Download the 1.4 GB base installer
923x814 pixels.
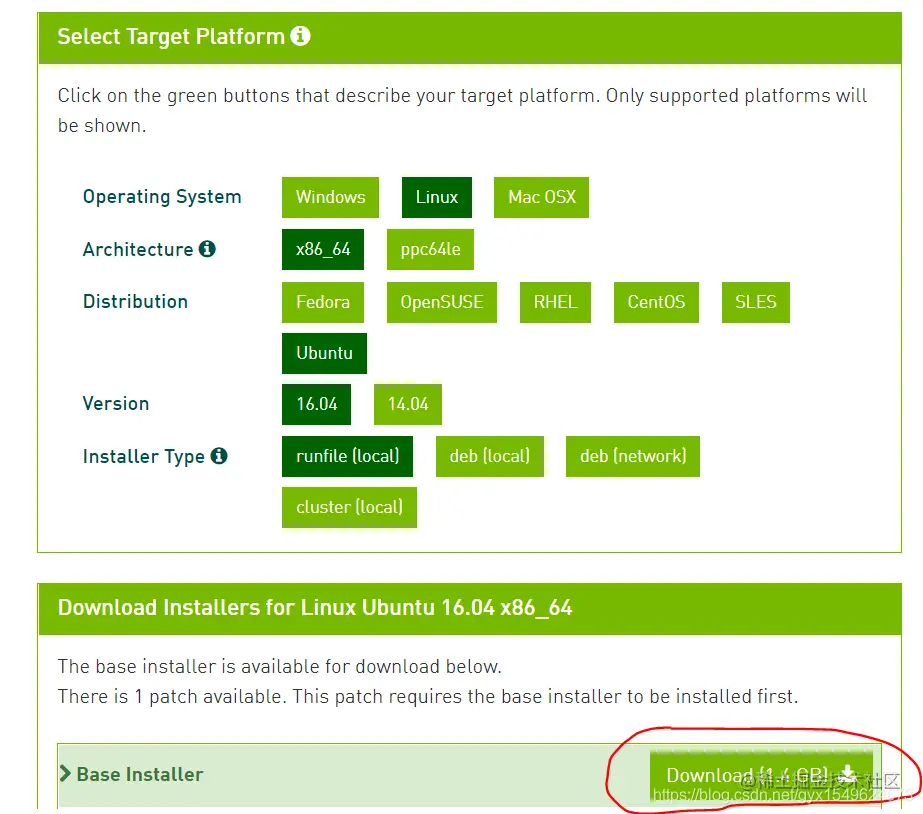pyautogui.click(x=762, y=776)
